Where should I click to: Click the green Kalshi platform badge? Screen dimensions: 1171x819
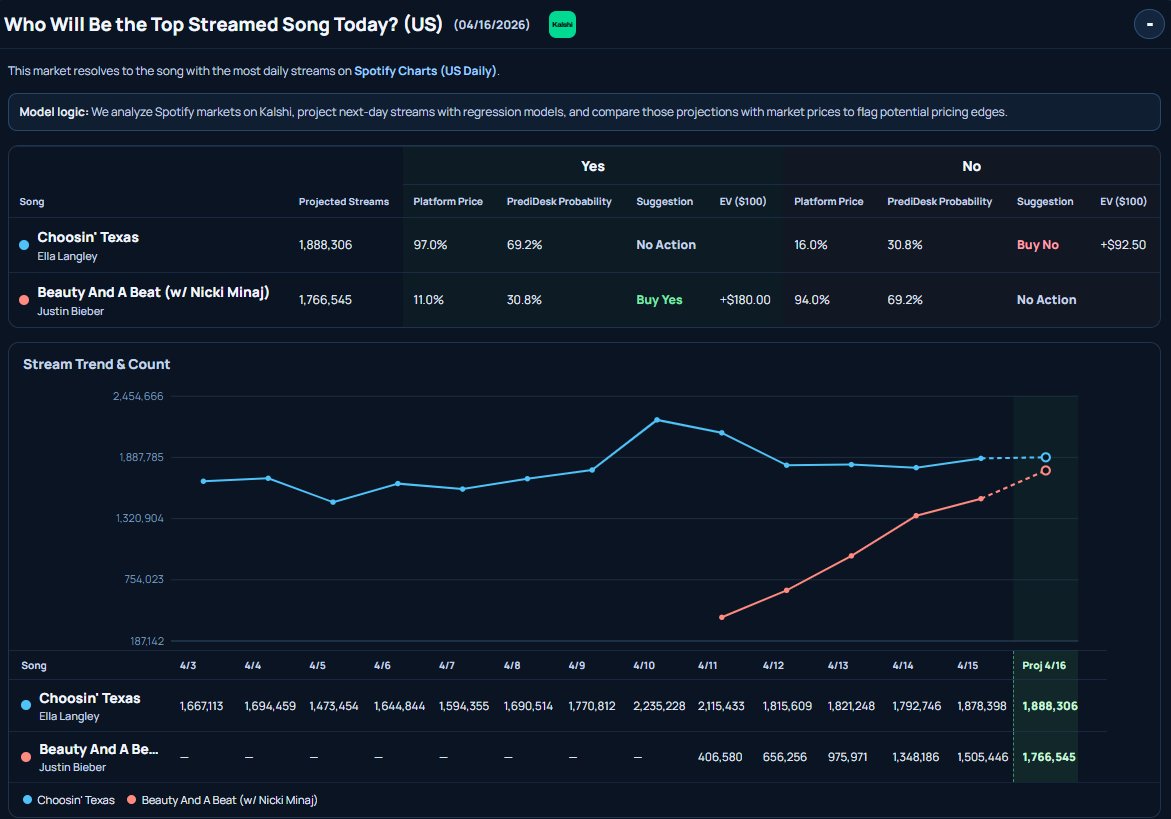[562, 25]
